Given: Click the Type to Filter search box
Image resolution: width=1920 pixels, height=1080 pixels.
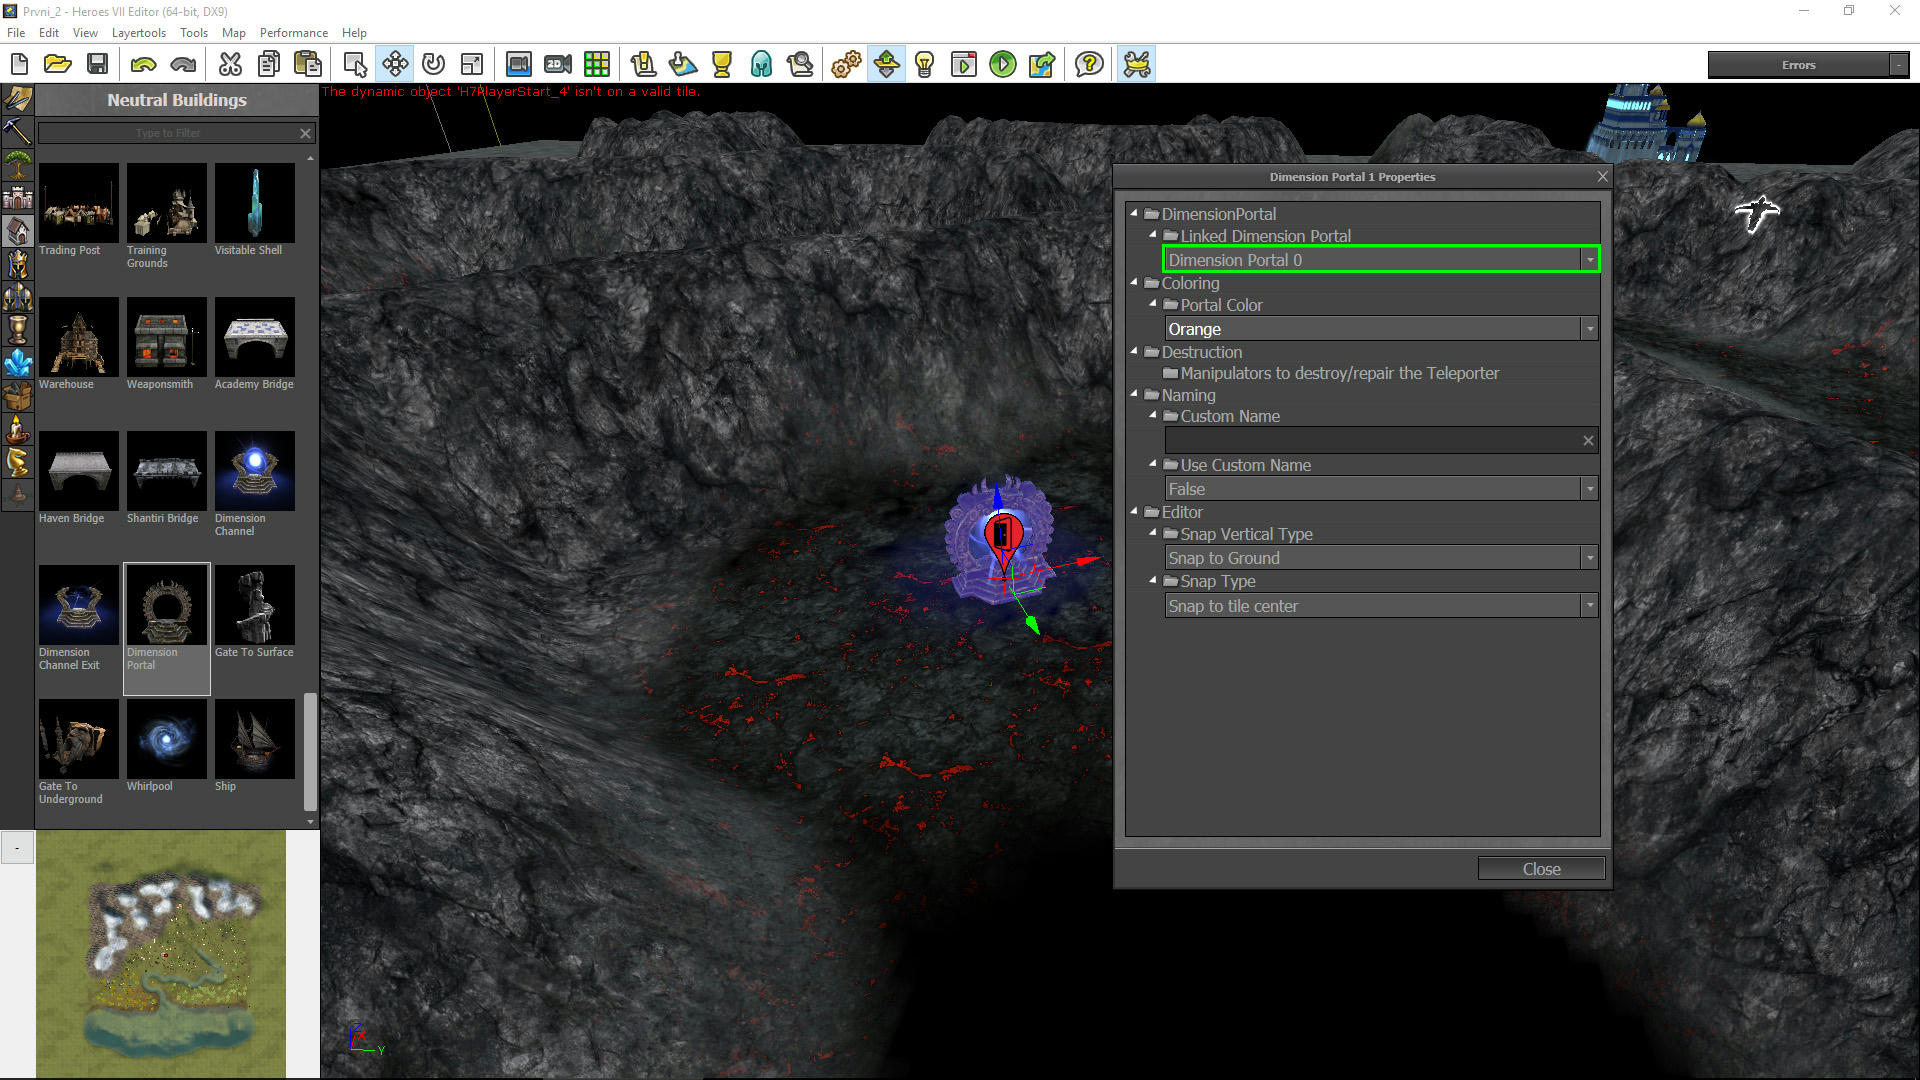Looking at the screenshot, I should [x=168, y=133].
